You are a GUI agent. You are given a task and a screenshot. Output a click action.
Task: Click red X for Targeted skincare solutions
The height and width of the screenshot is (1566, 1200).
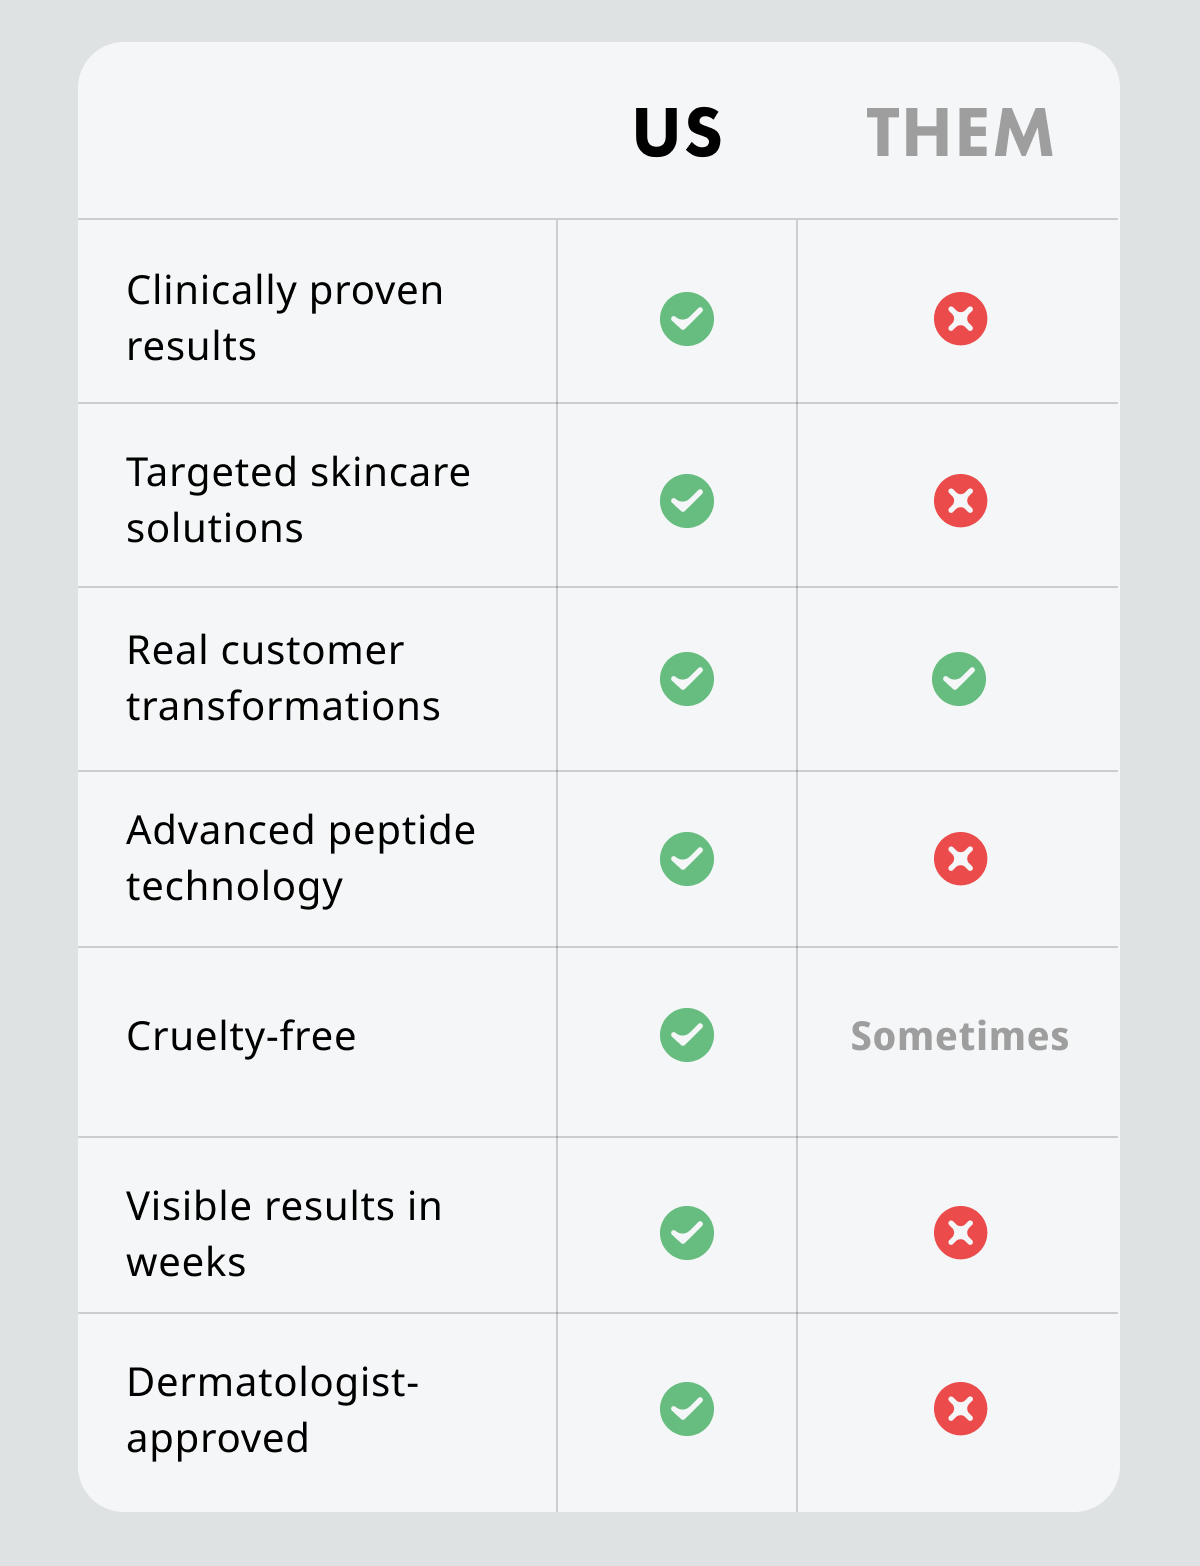point(960,501)
